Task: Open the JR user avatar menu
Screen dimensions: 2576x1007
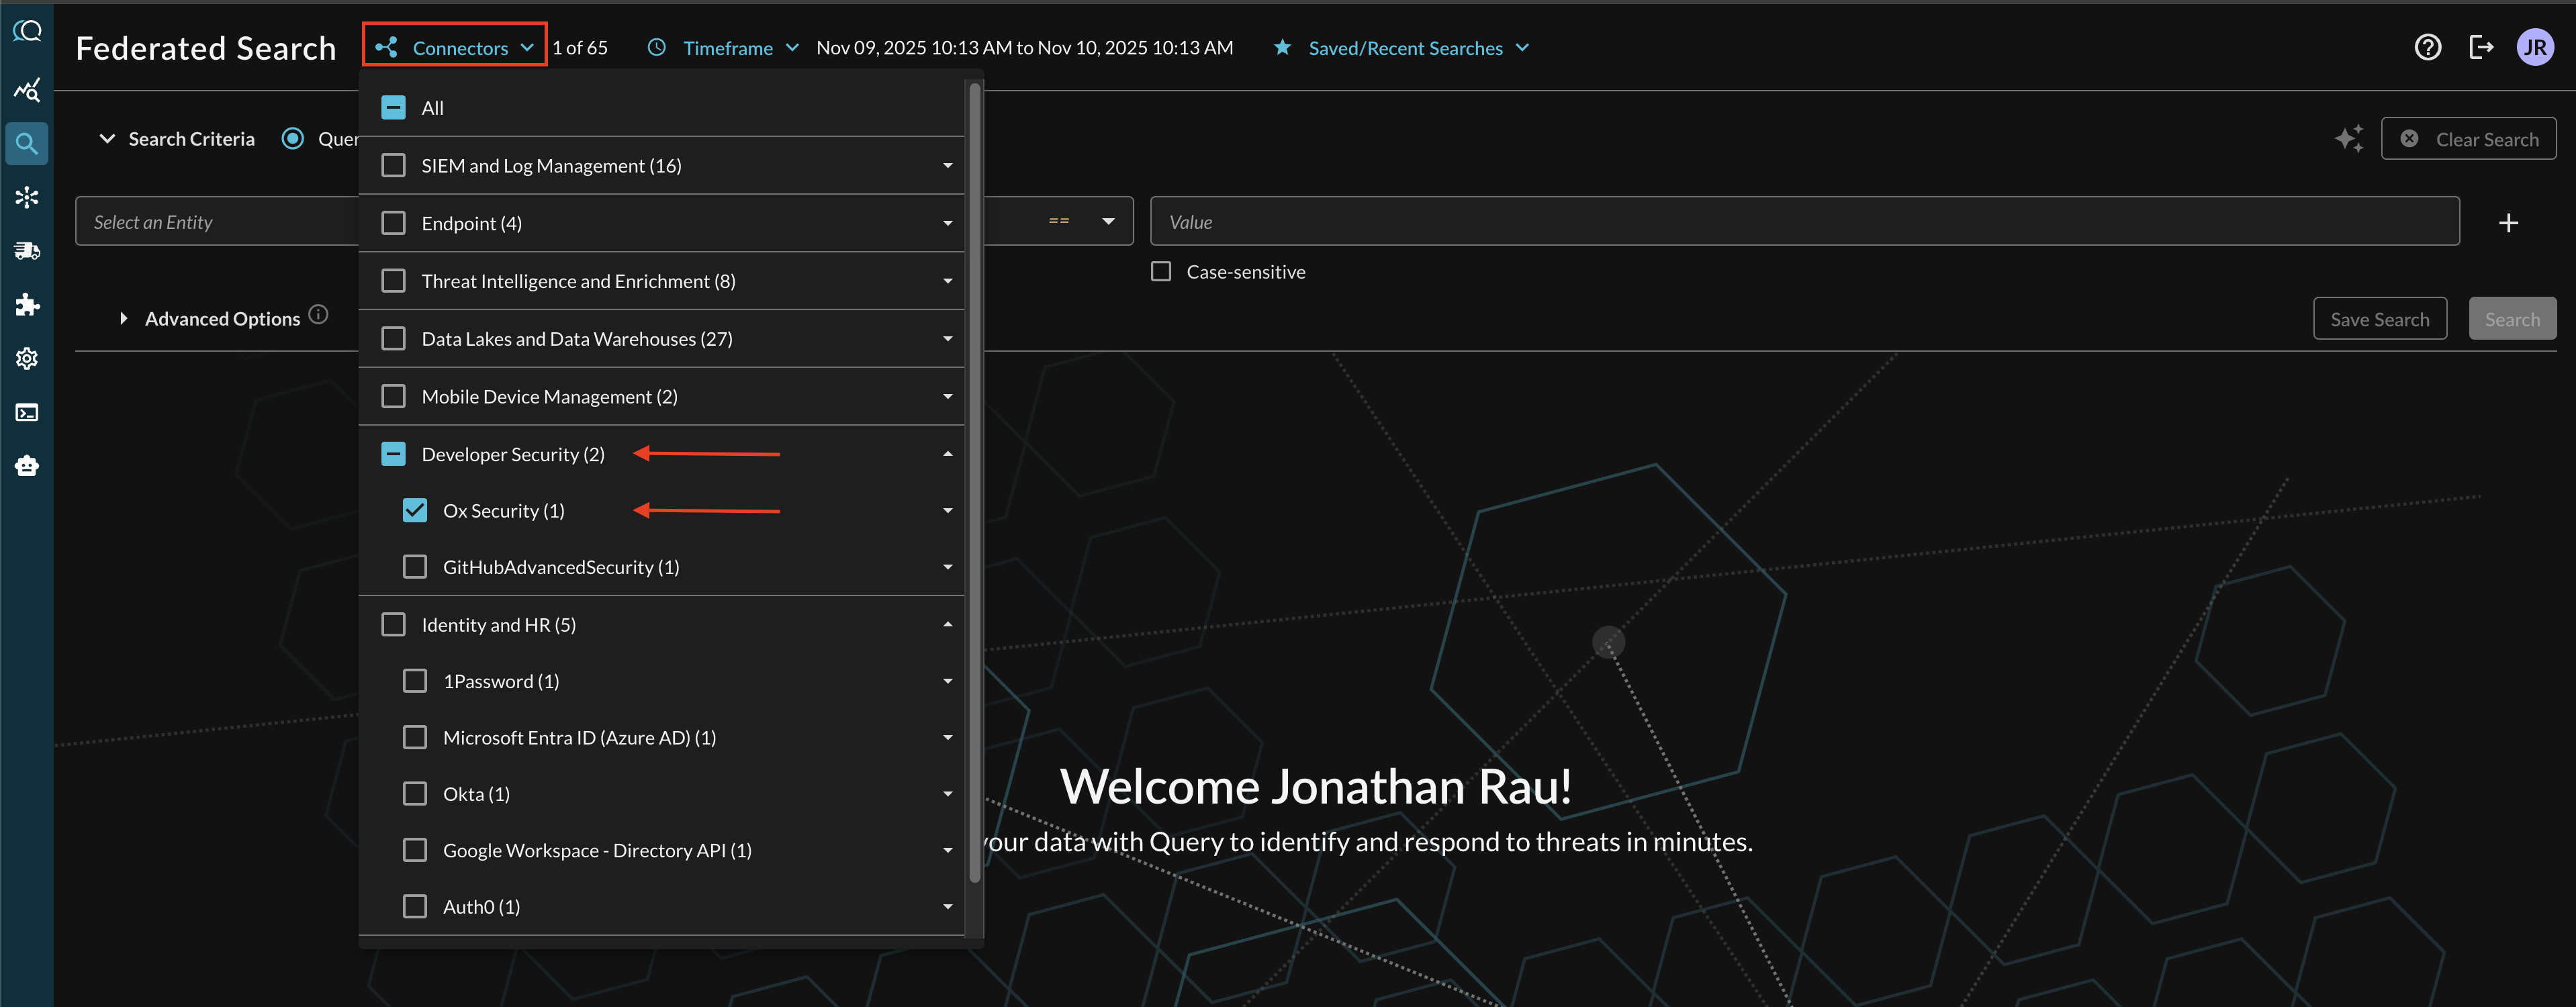Action: (x=2535, y=47)
